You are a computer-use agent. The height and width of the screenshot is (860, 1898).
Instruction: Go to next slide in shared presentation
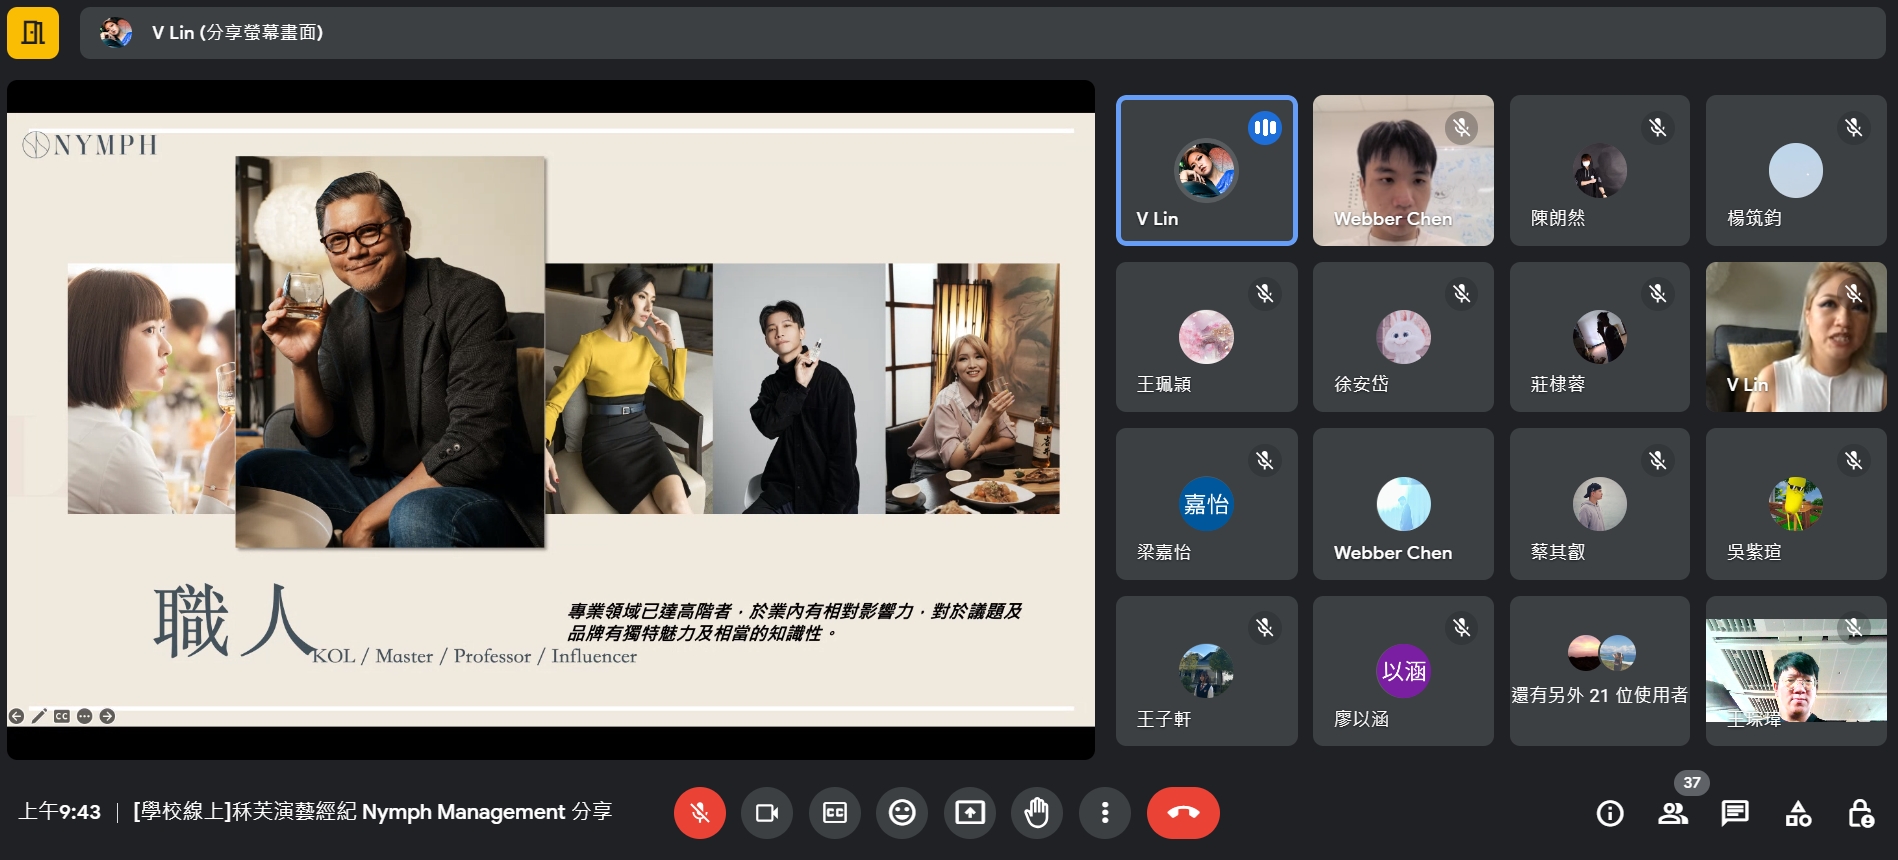coord(107,716)
